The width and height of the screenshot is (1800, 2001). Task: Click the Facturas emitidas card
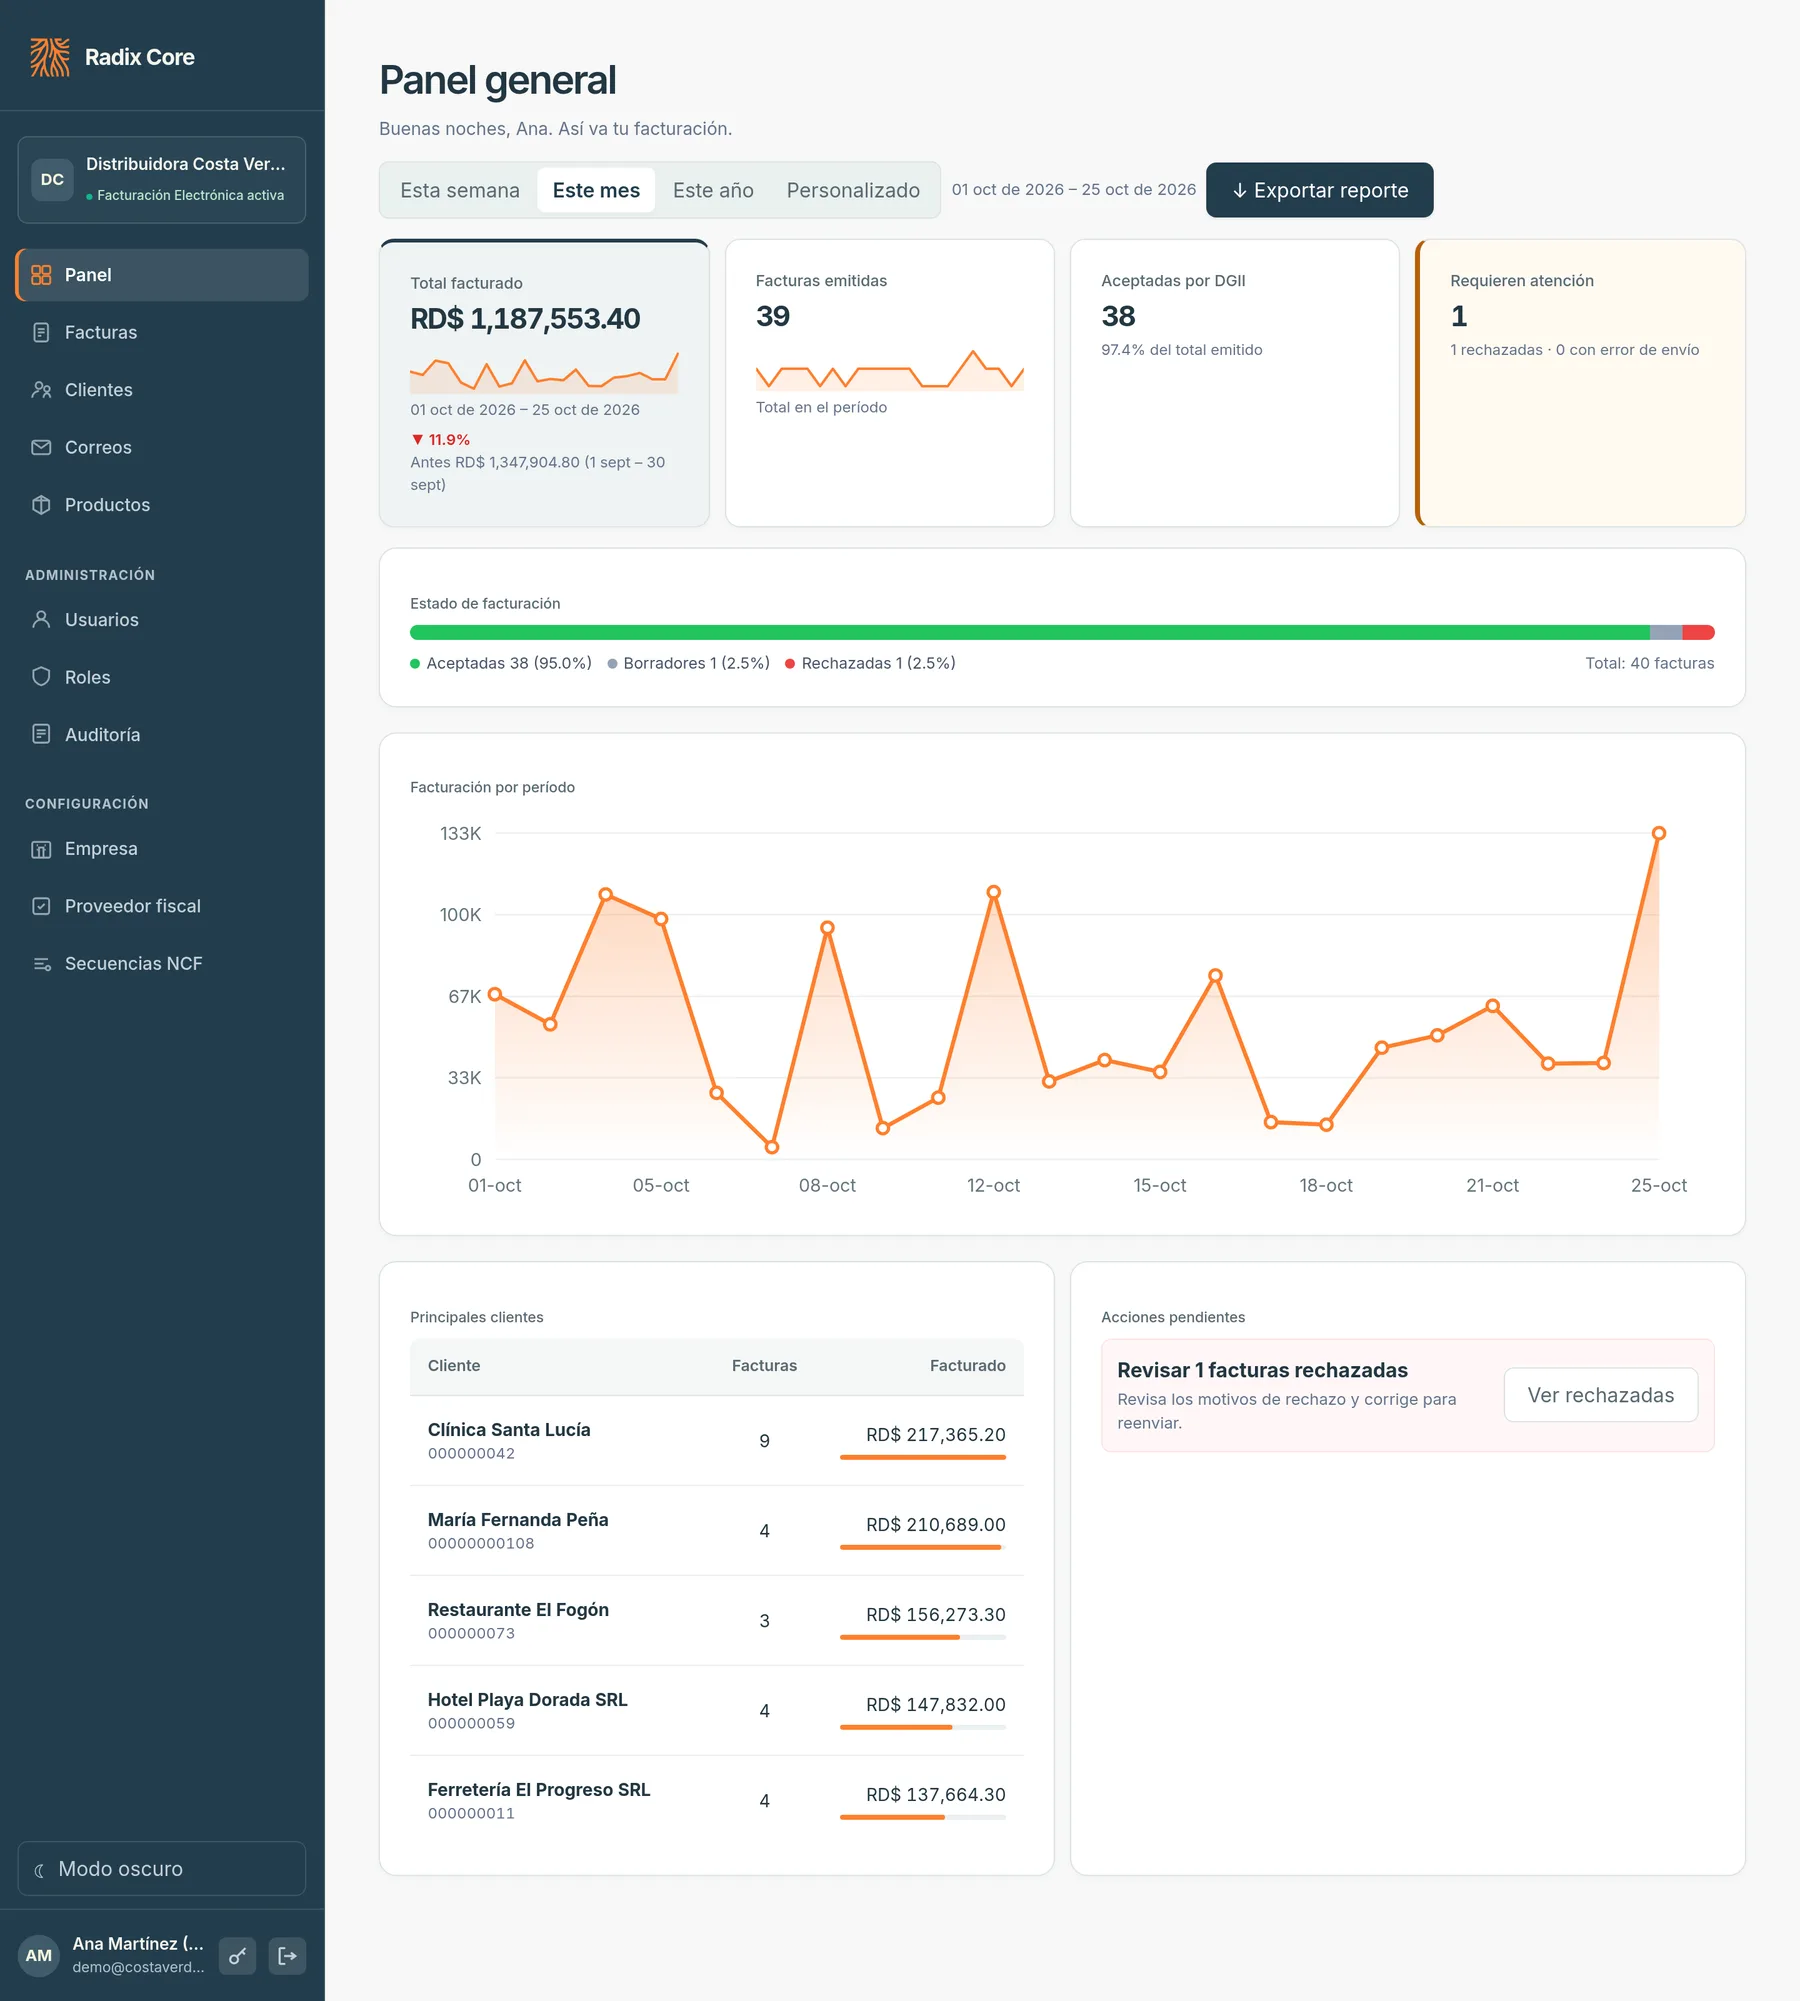pos(890,383)
